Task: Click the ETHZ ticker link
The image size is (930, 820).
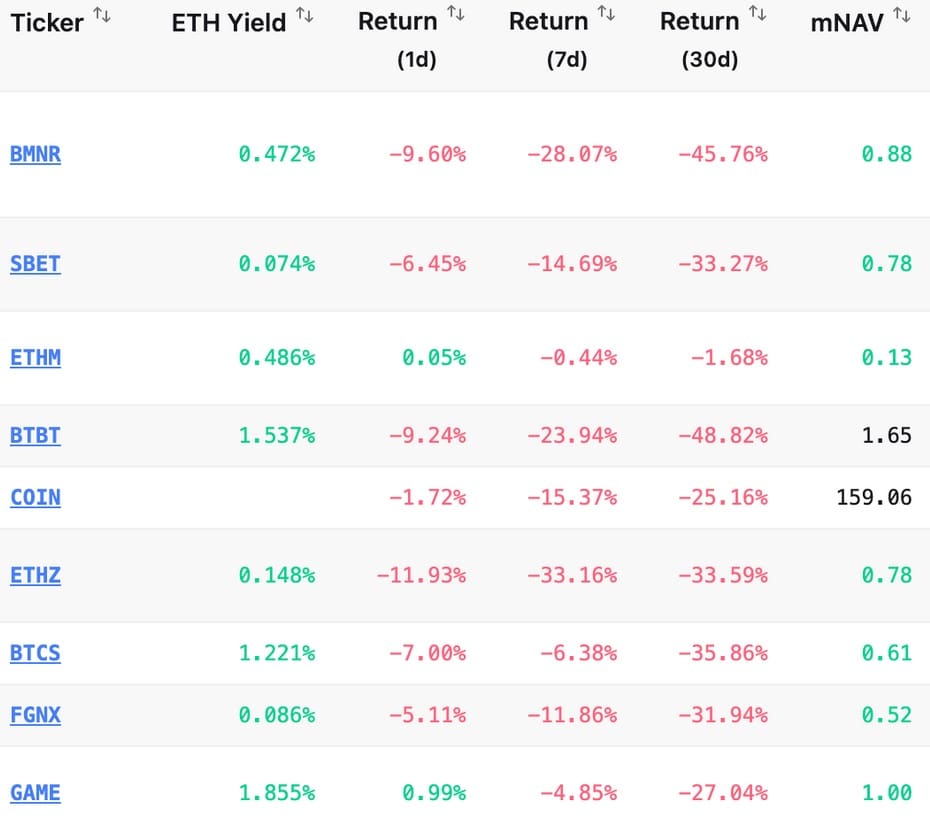Action: pyautogui.click(x=34, y=575)
